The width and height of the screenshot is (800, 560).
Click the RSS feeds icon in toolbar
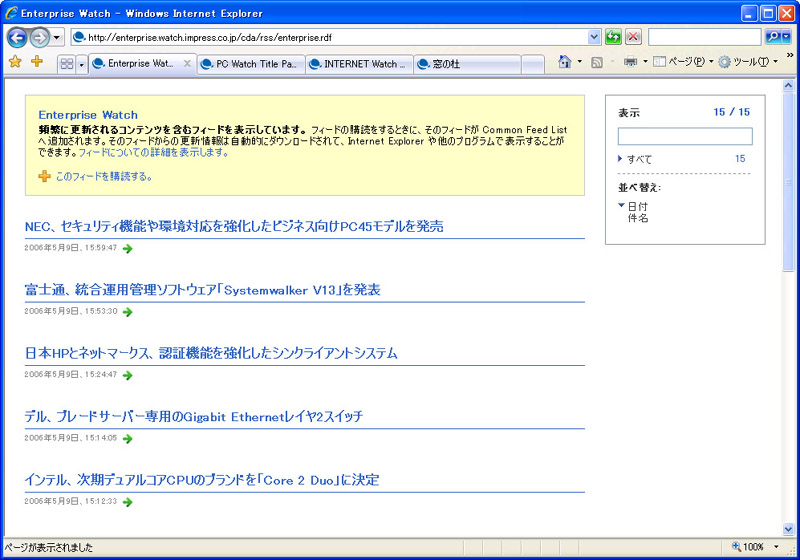[596, 62]
